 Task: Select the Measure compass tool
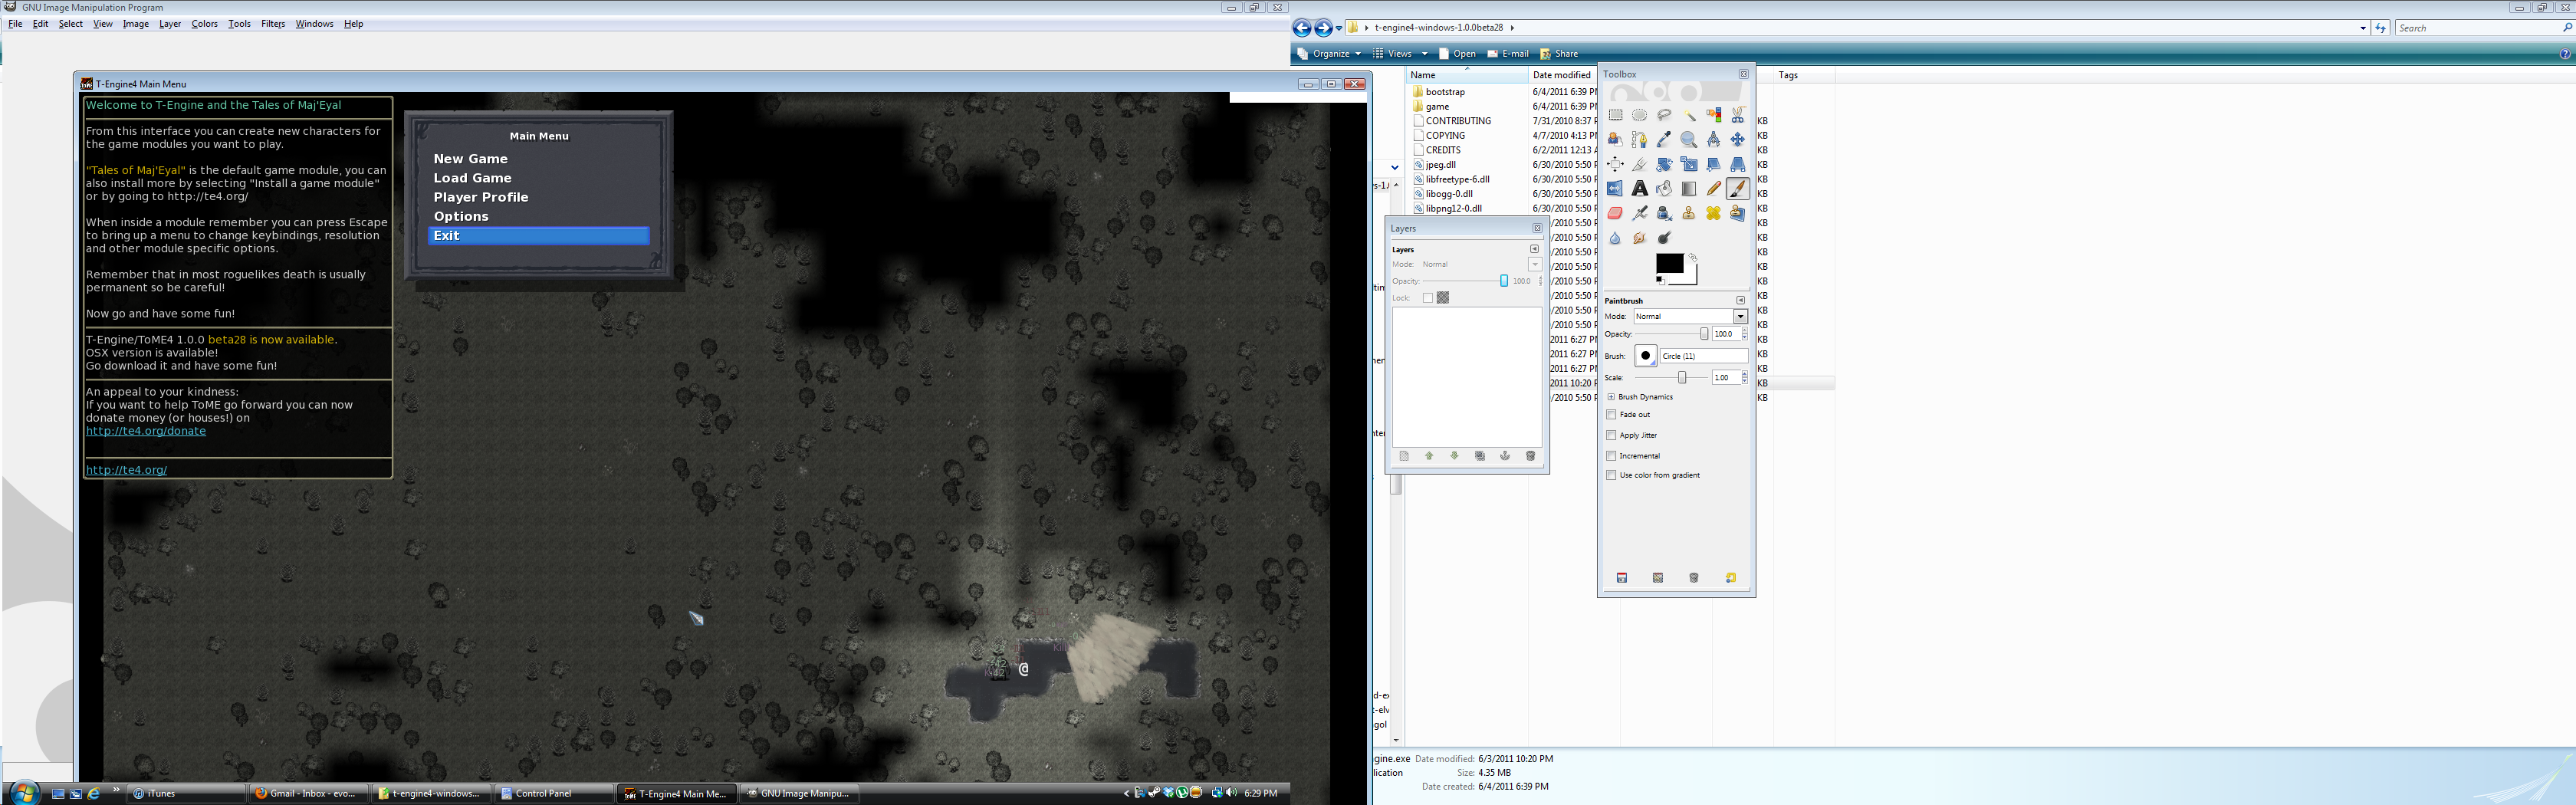[x=1714, y=140]
